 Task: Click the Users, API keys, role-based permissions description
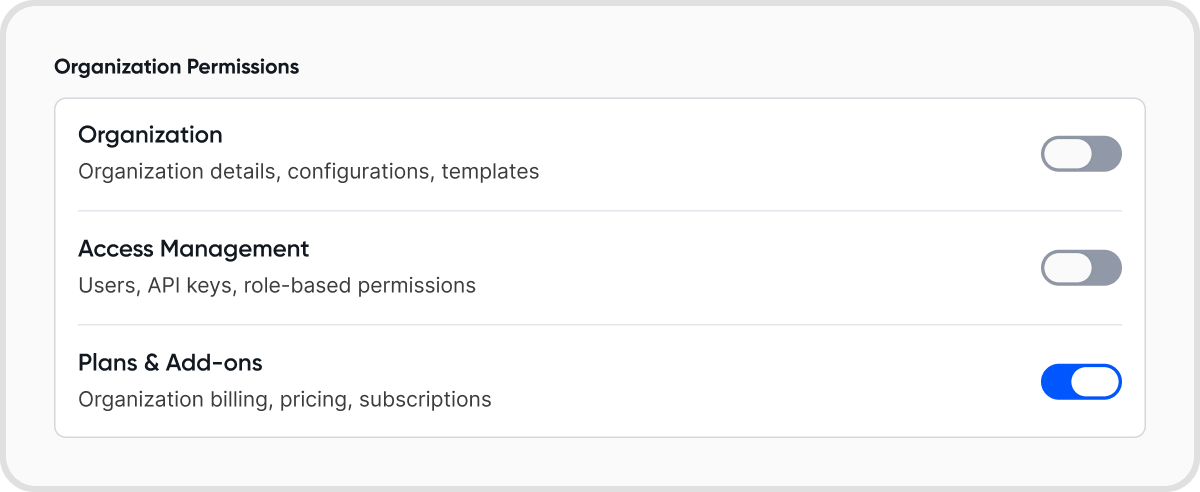pyautogui.click(x=276, y=286)
